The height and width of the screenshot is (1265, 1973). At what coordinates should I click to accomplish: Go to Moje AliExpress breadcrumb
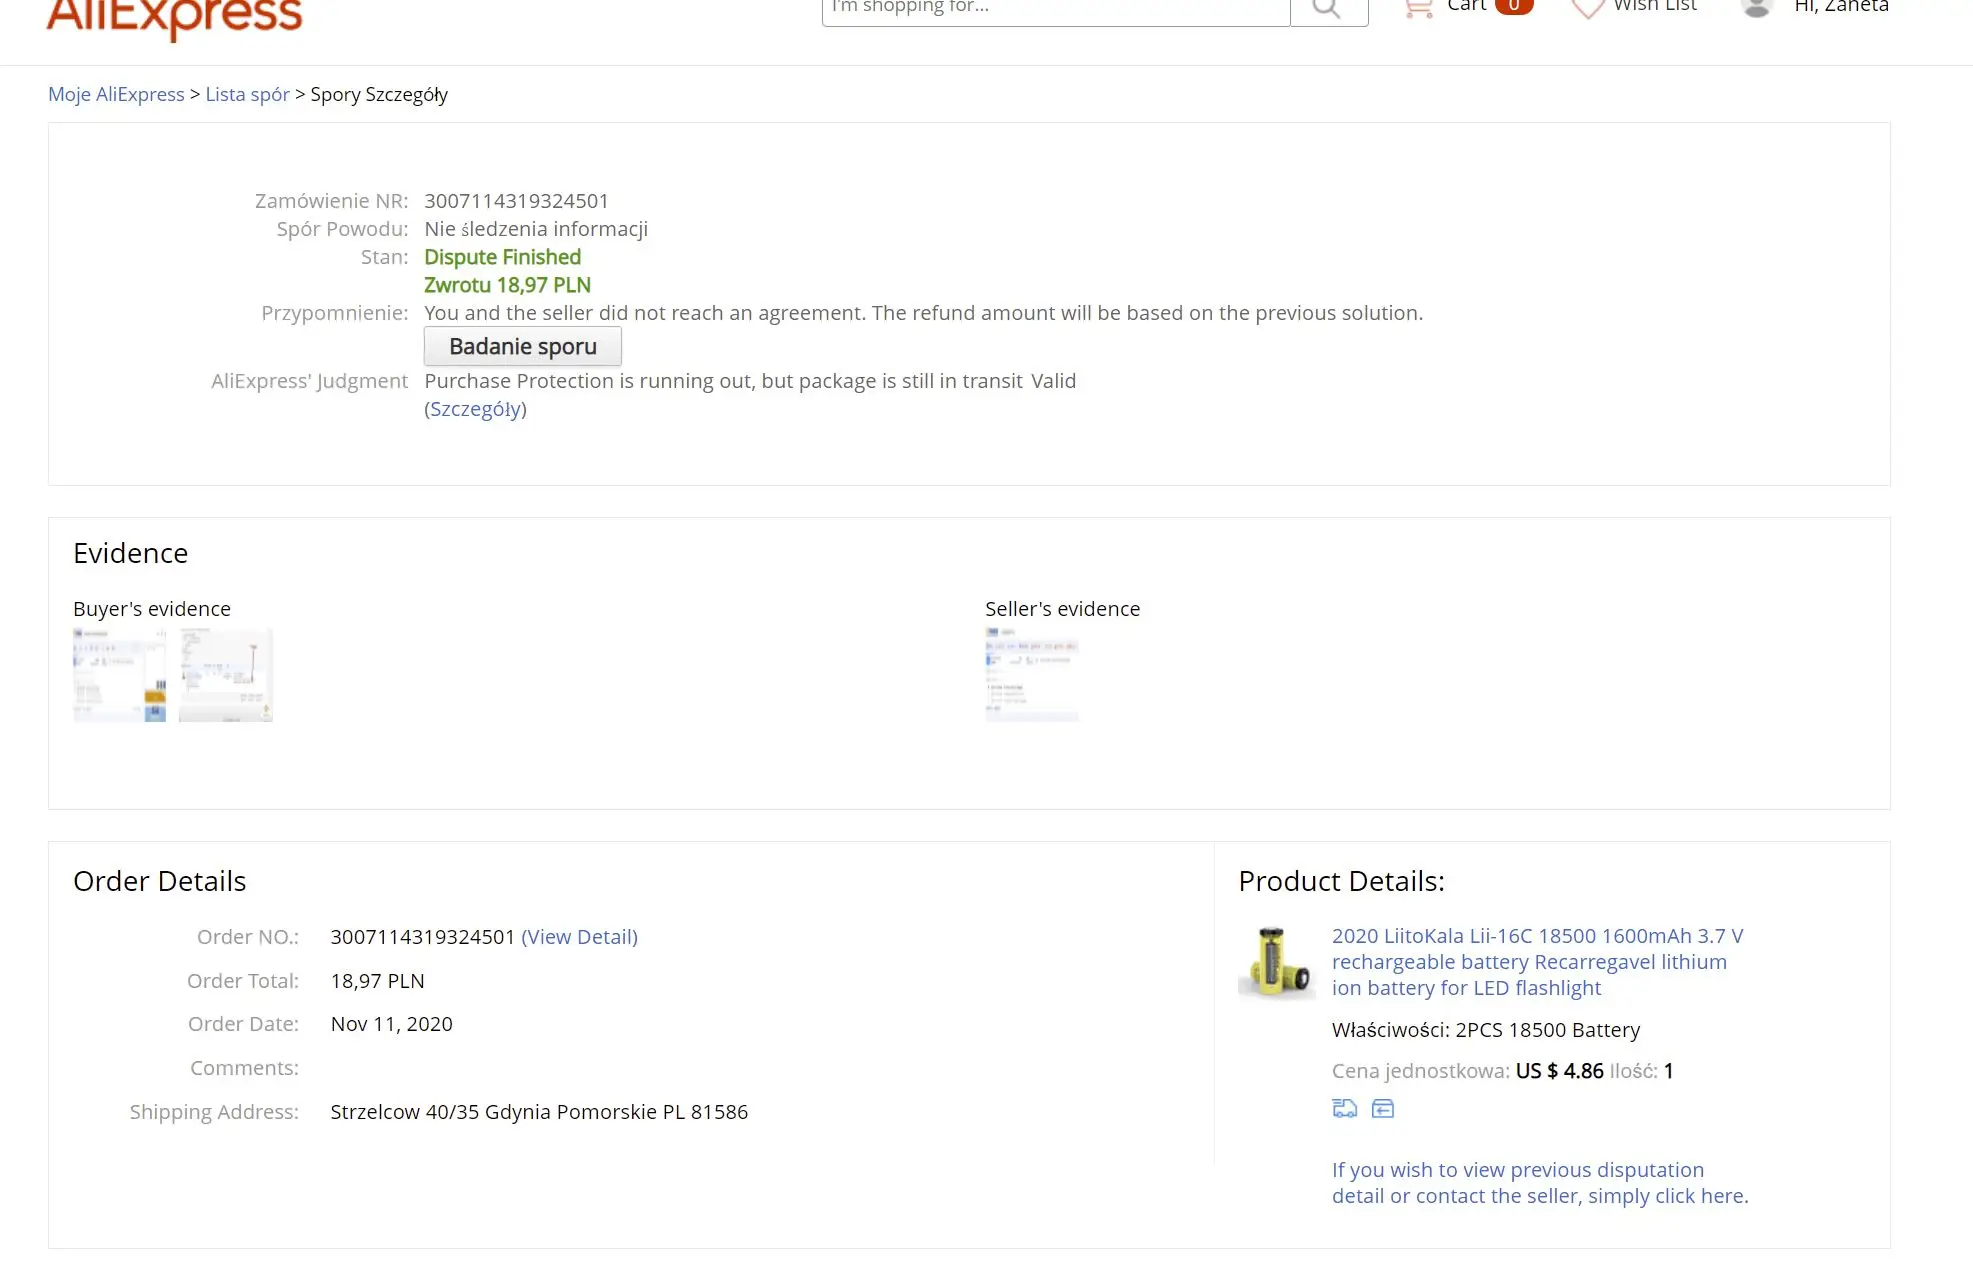pos(116,94)
